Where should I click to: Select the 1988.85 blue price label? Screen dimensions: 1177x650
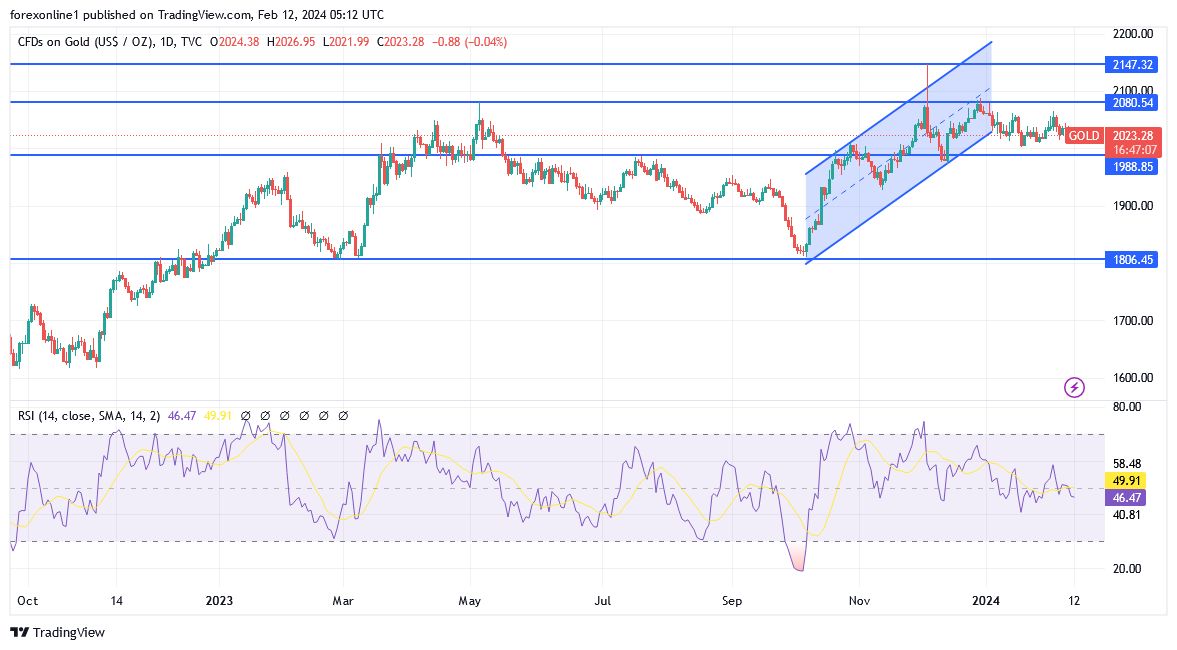(x=1131, y=167)
